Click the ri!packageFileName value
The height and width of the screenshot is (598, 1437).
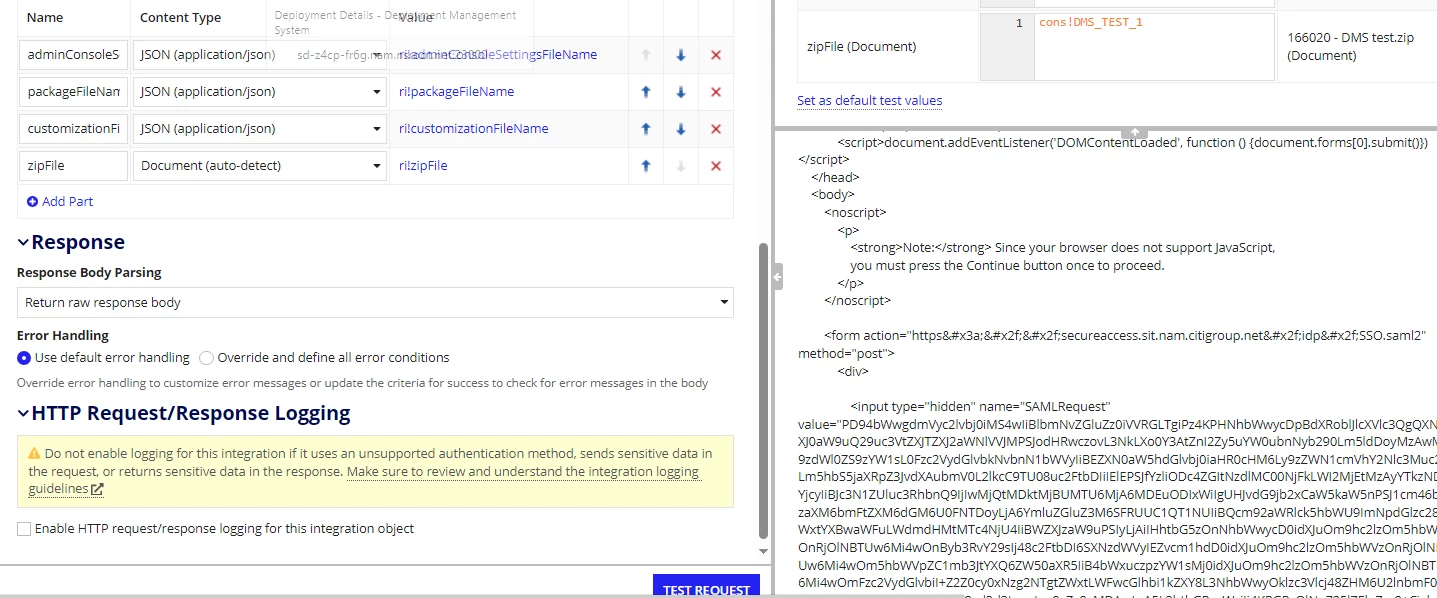[x=456, y=92]
